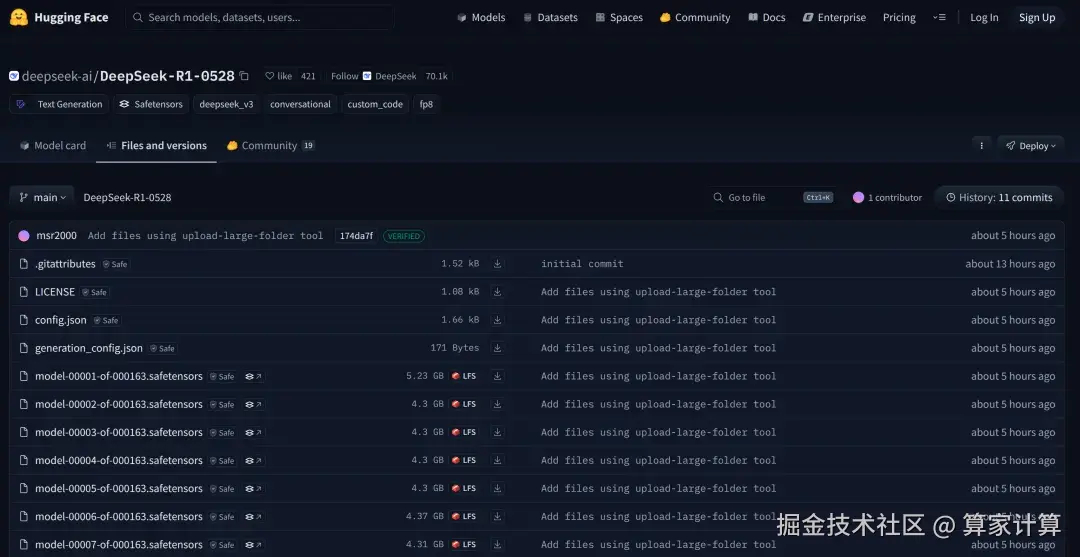Click the Log In link
1080x557 pixels.
click(x=984, y=18)
